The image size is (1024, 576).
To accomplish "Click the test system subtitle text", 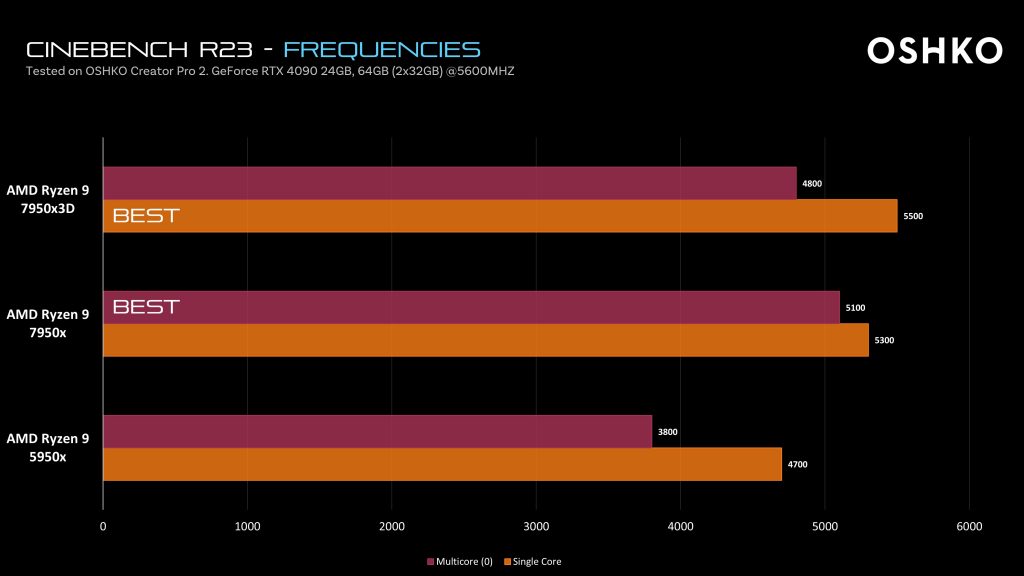I will coord(270,72).
